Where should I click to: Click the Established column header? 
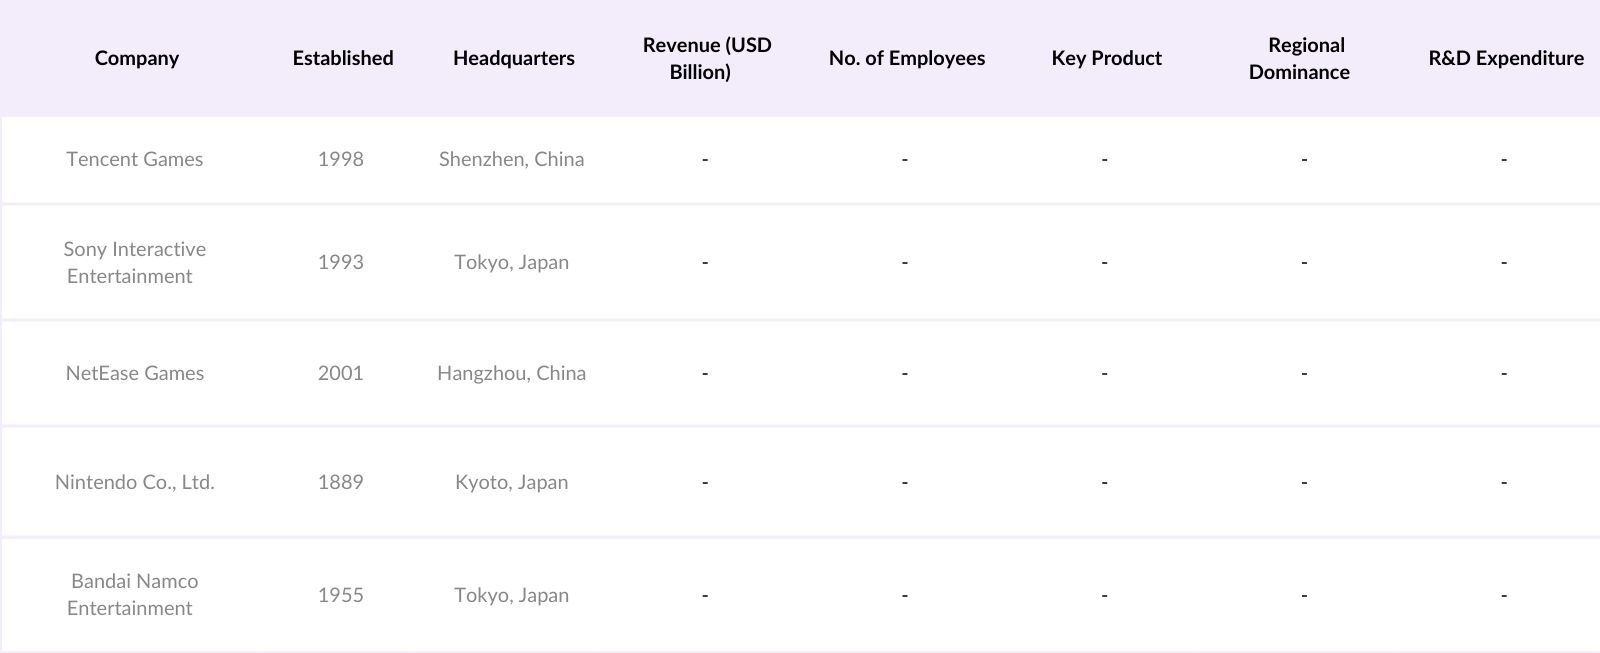[x=342, y=58]
